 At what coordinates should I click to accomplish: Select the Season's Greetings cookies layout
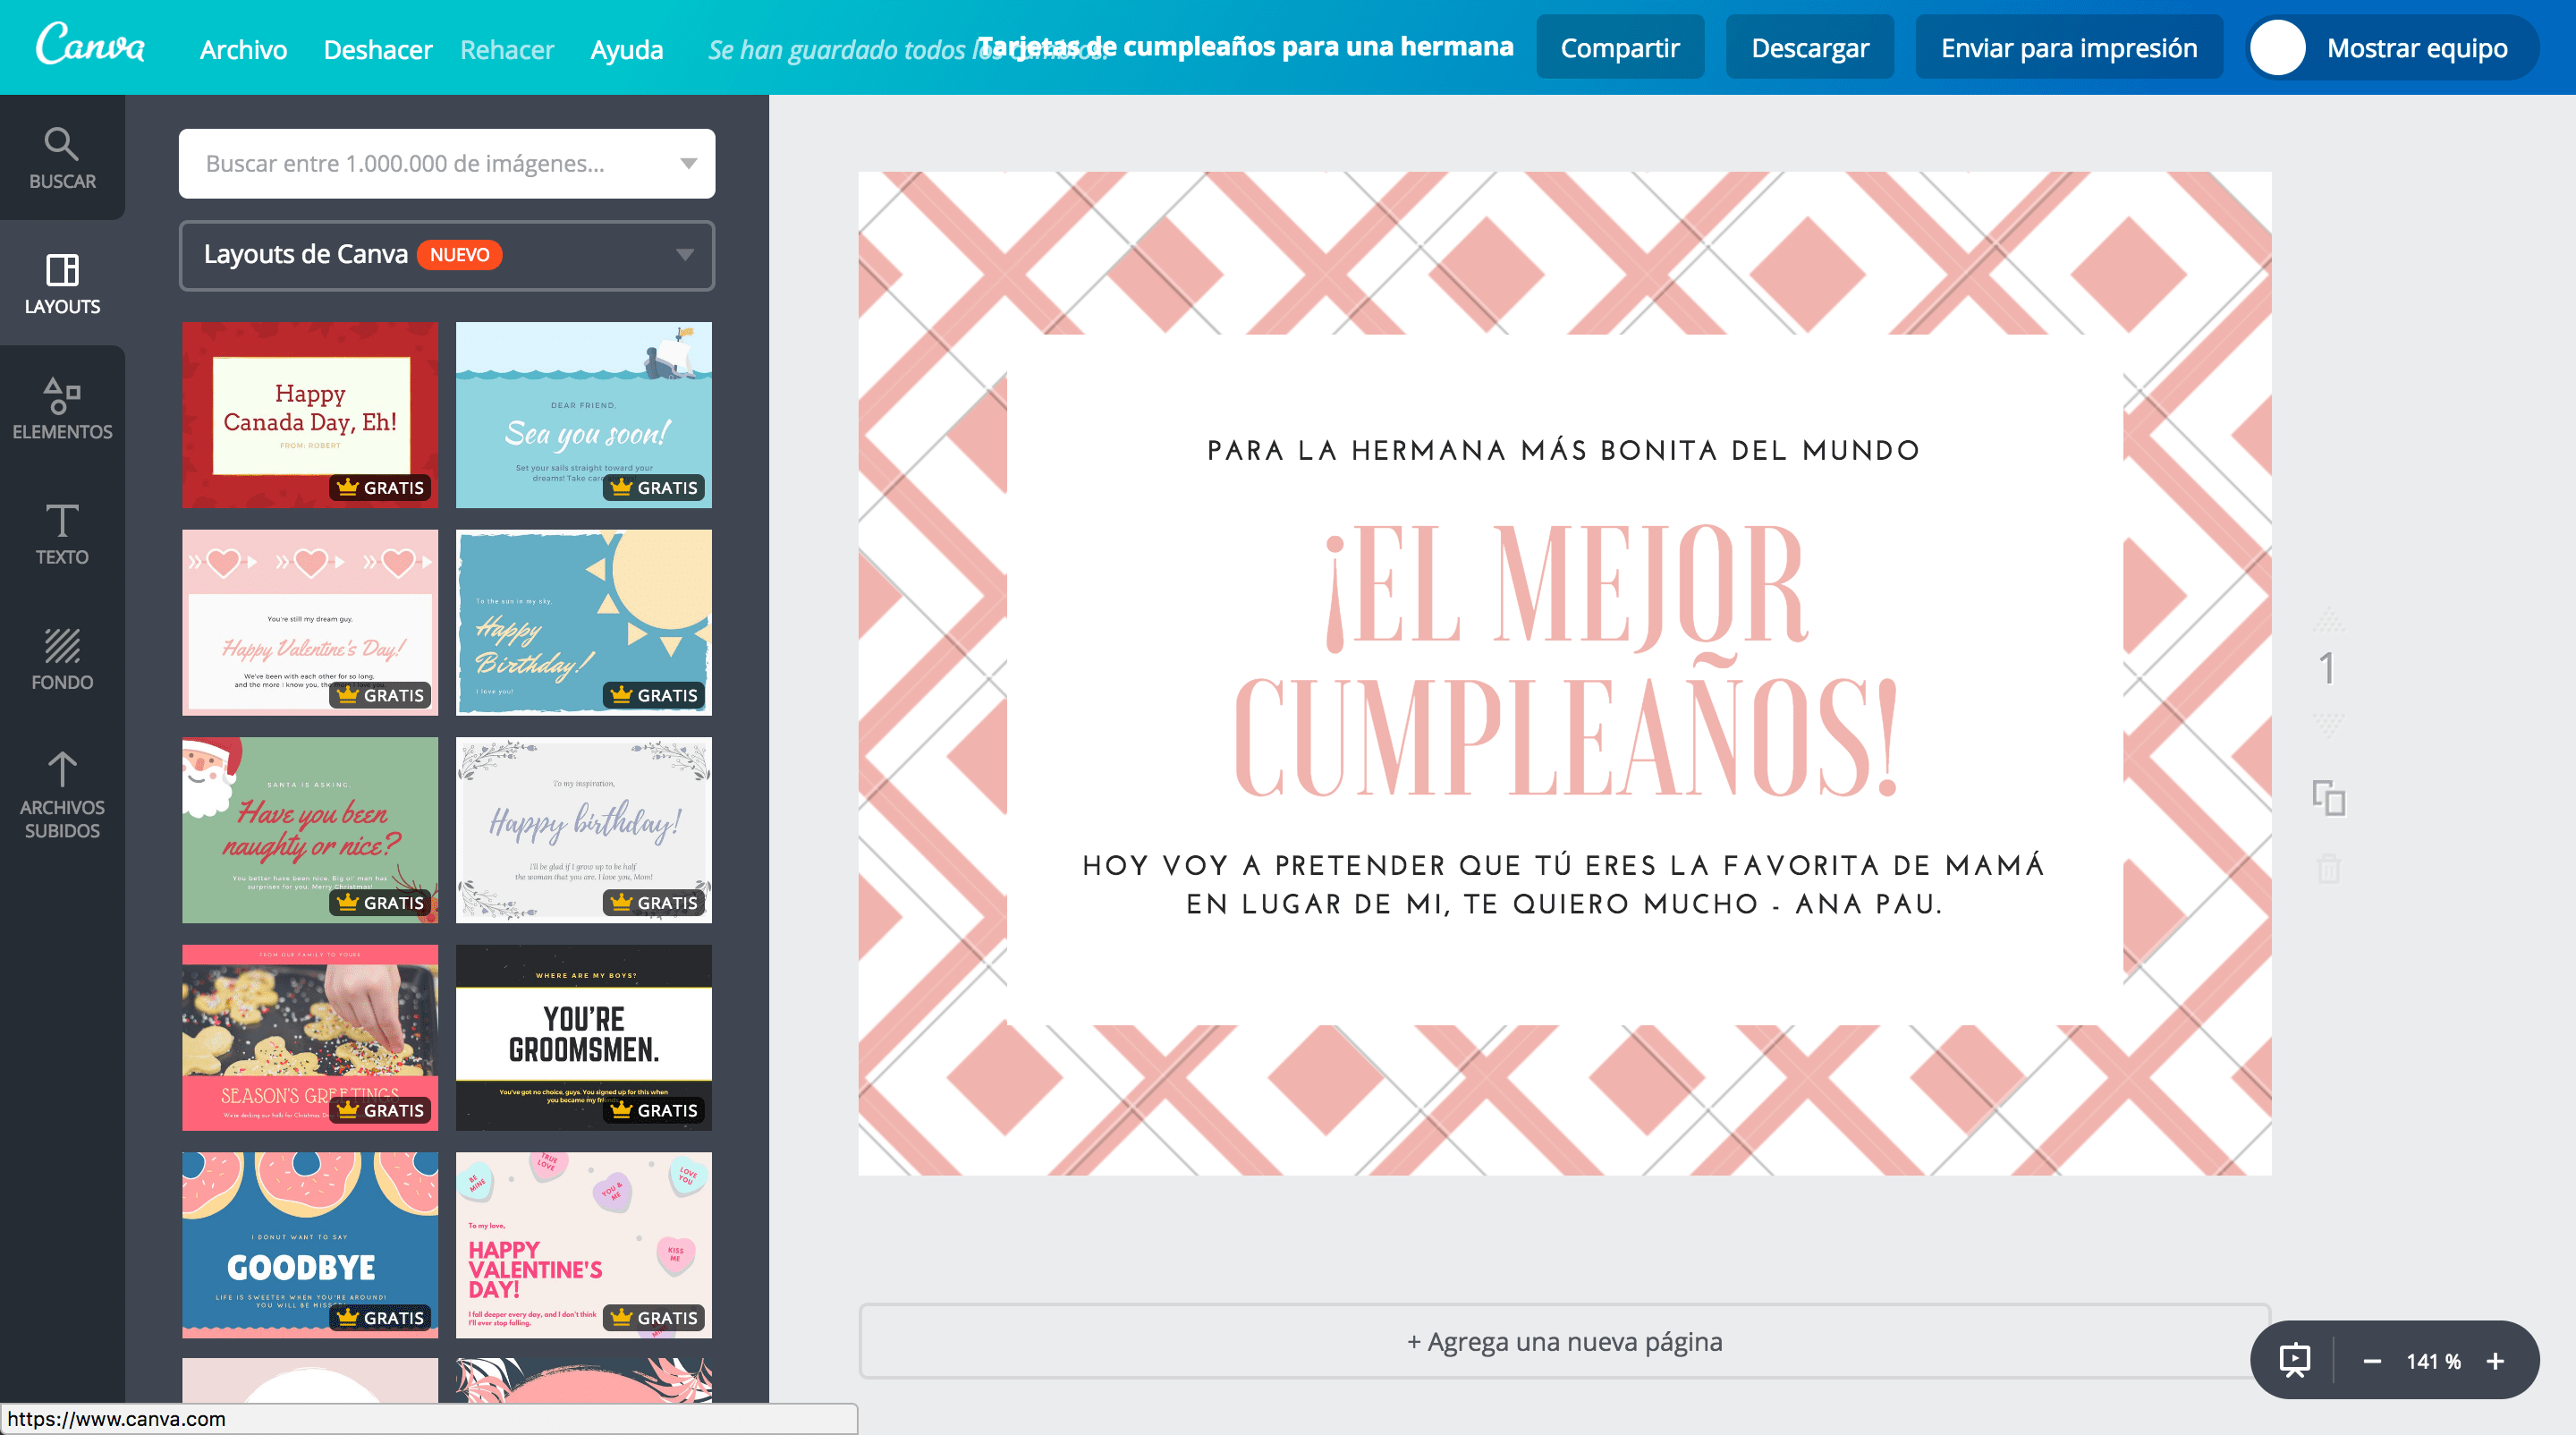[310, 1037]
